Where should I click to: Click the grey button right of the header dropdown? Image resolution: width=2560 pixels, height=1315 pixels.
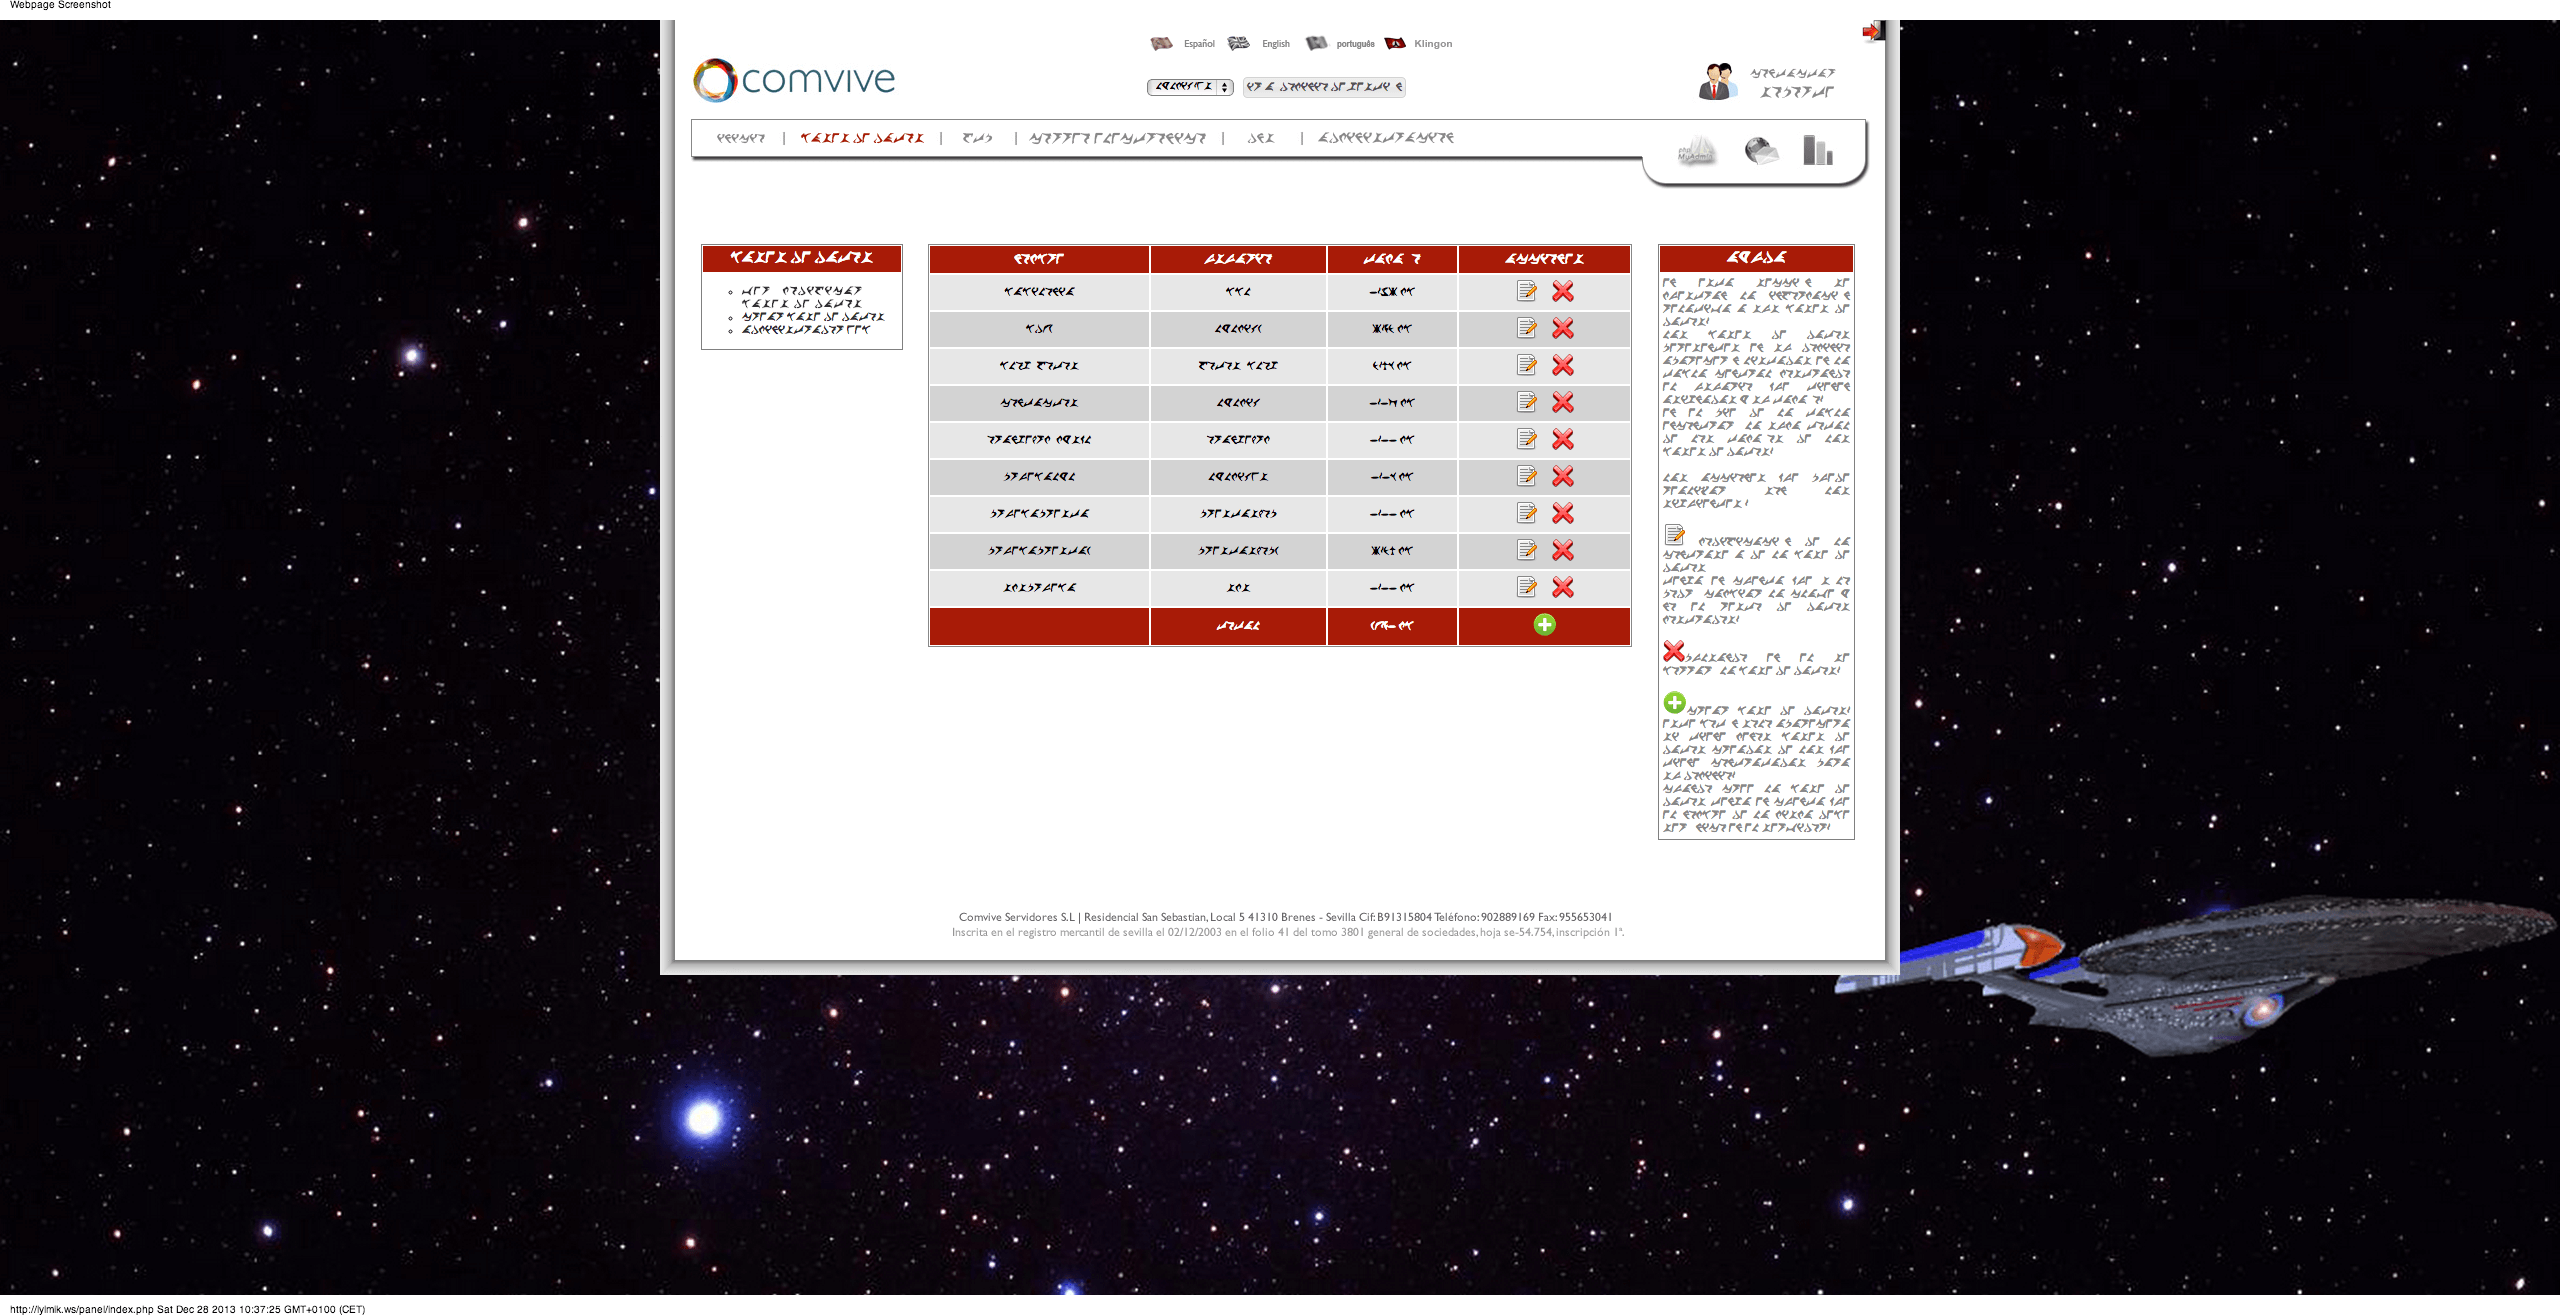point(1324,87)
